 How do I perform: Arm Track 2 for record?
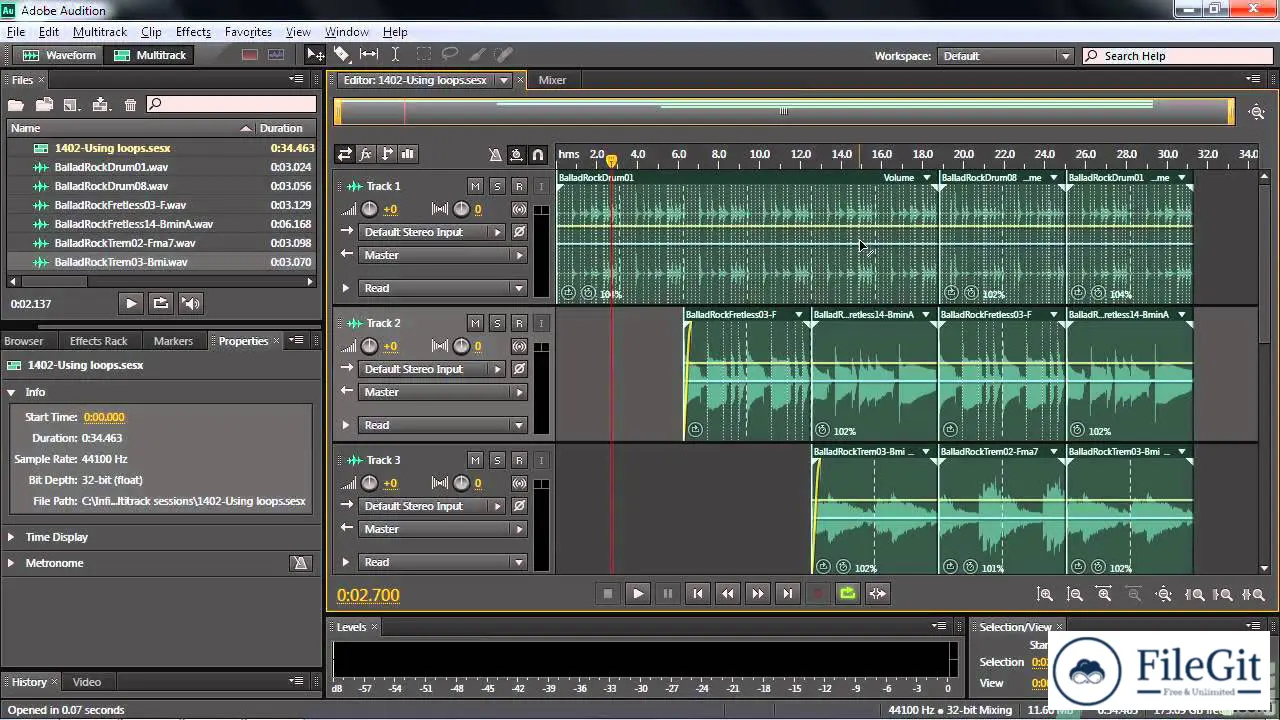pyautogui.click(x=519, y=323)
